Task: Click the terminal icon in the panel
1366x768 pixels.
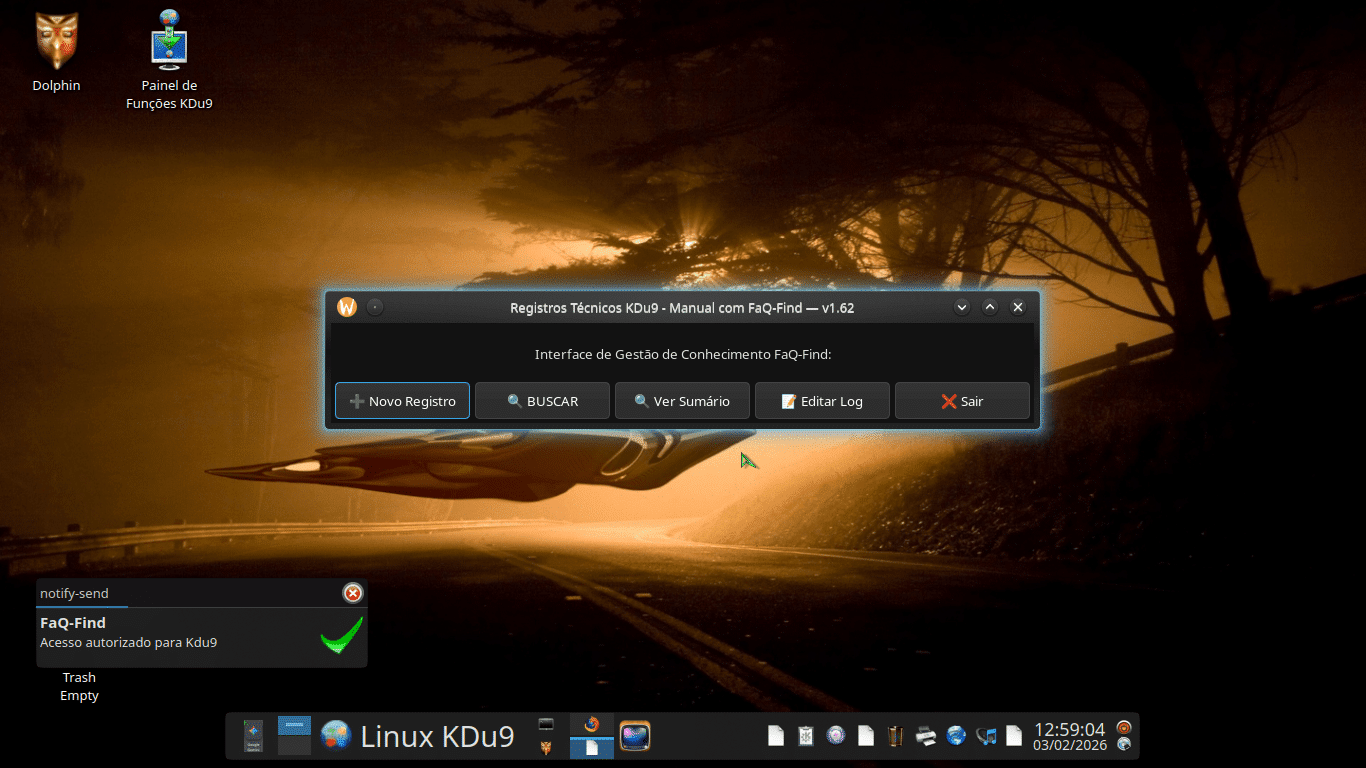Action: point(546,724)
